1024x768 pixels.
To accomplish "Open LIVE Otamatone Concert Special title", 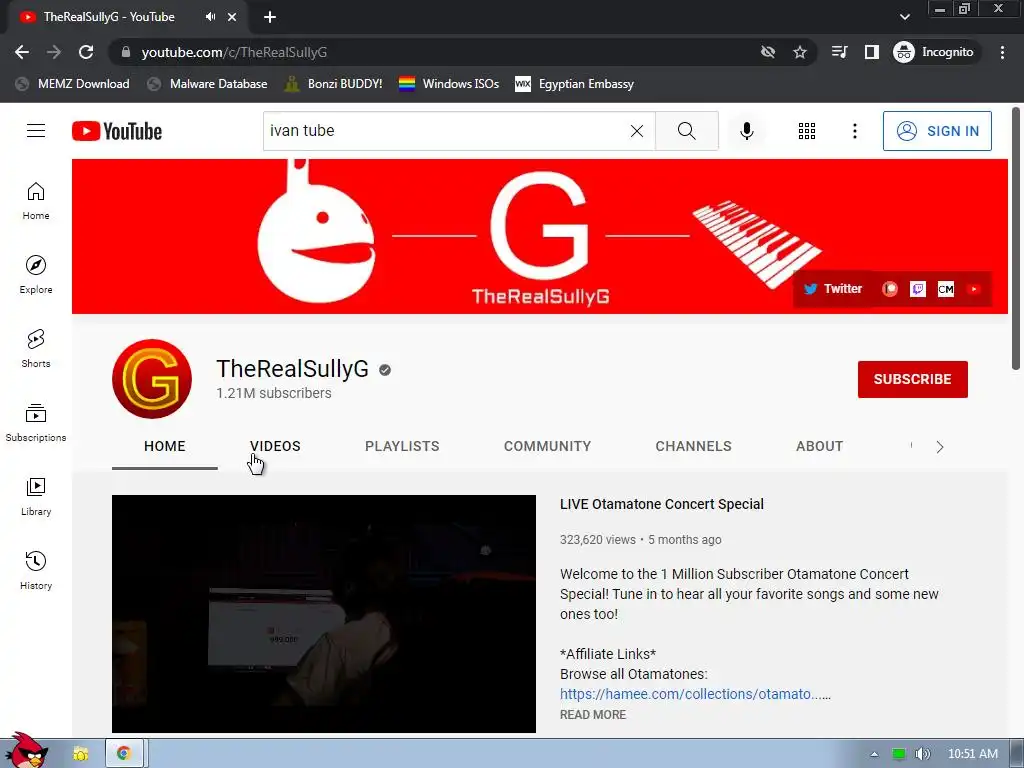I will pyautogui.click(x=662, y=504).
